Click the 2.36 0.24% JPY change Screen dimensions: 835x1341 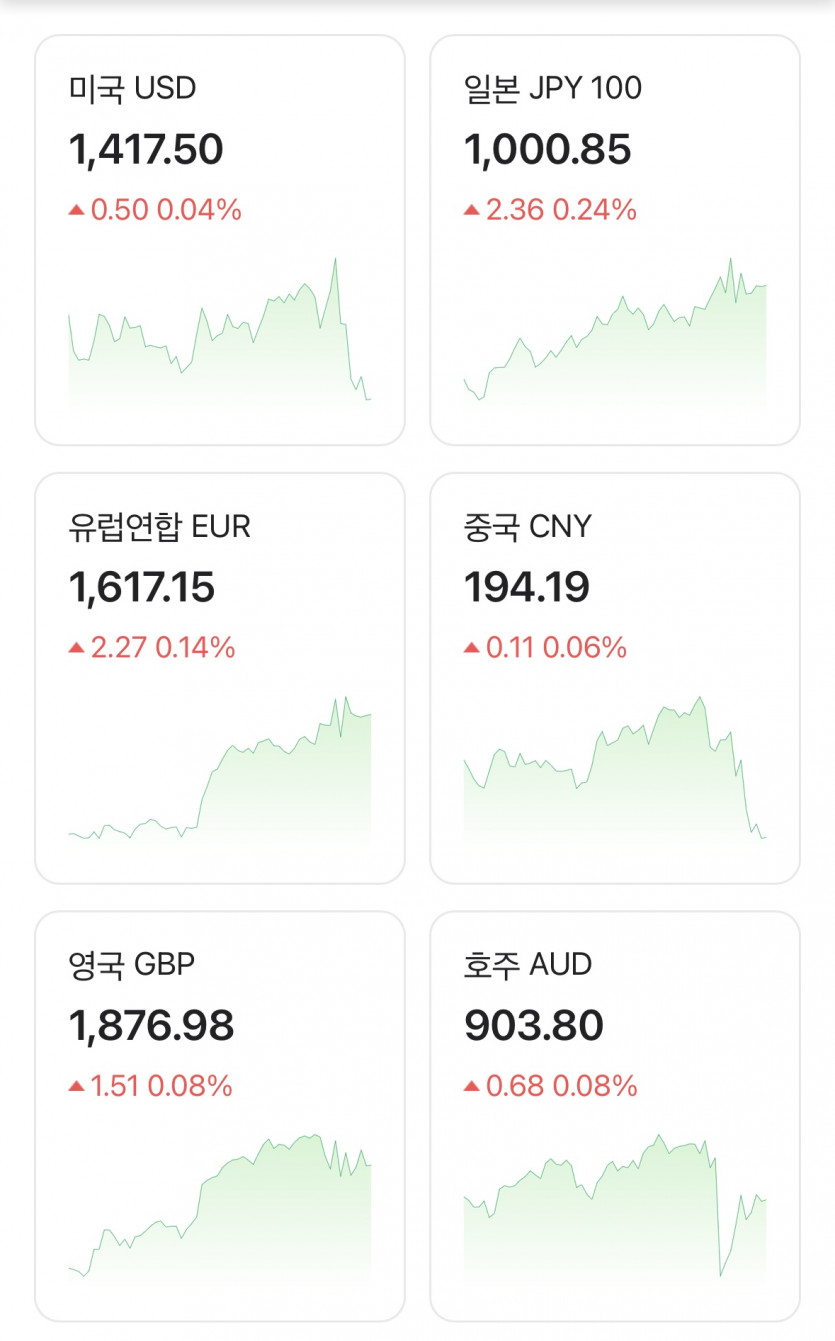561,210
